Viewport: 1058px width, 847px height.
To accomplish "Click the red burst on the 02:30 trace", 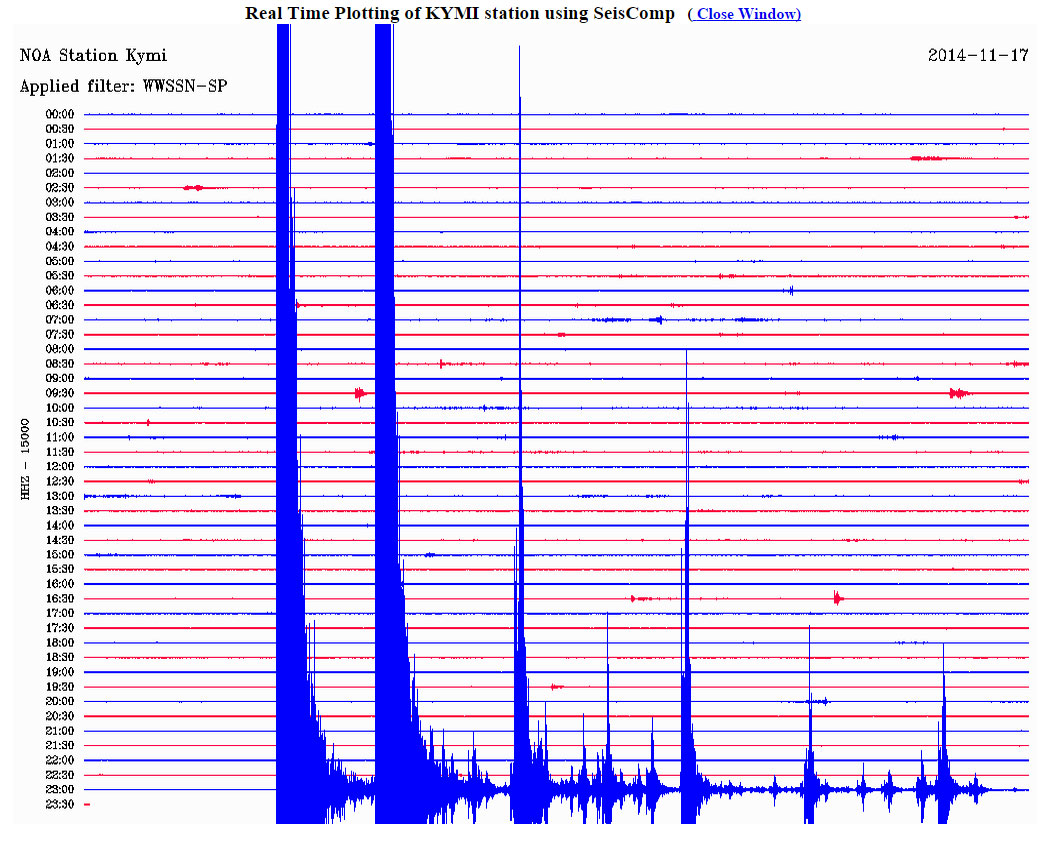I will tap(194, 187).
